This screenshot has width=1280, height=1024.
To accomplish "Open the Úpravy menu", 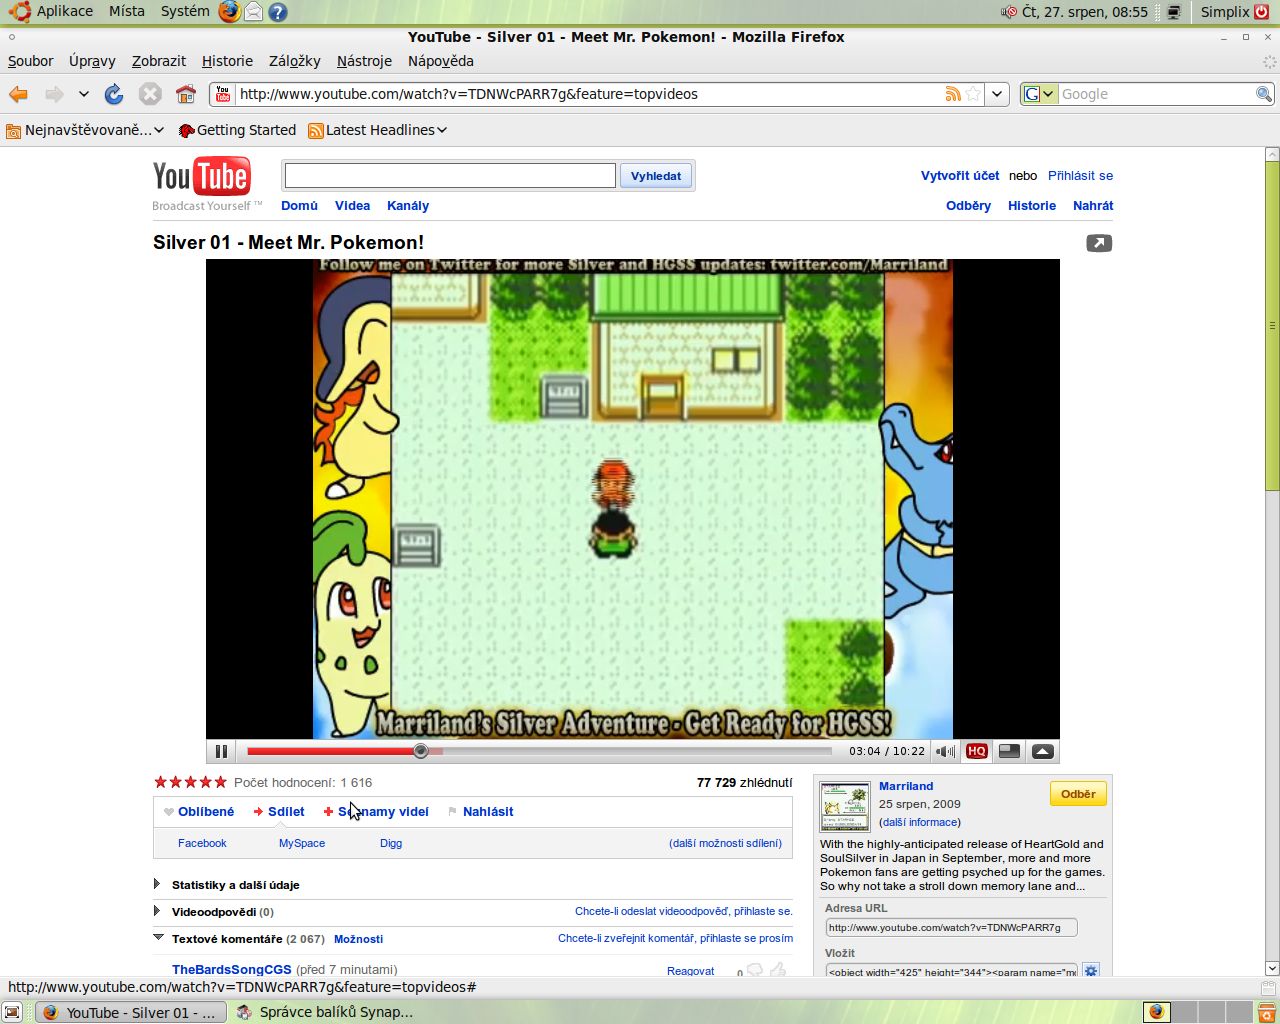I will [92, 61].
